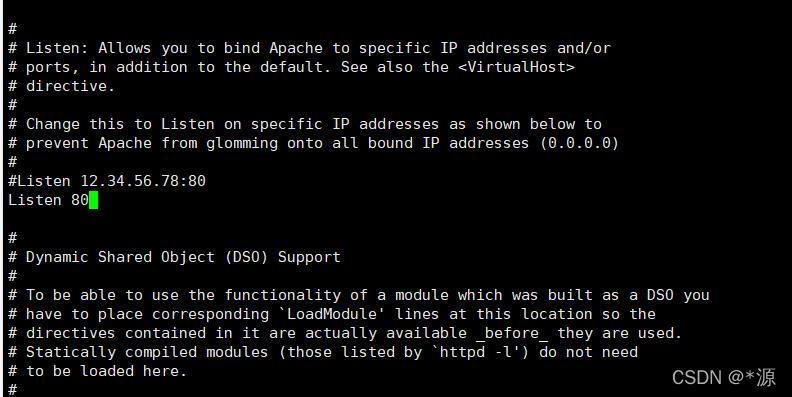Click the 'functionality' word in DSO comment
792x397 pixels.
282,295
